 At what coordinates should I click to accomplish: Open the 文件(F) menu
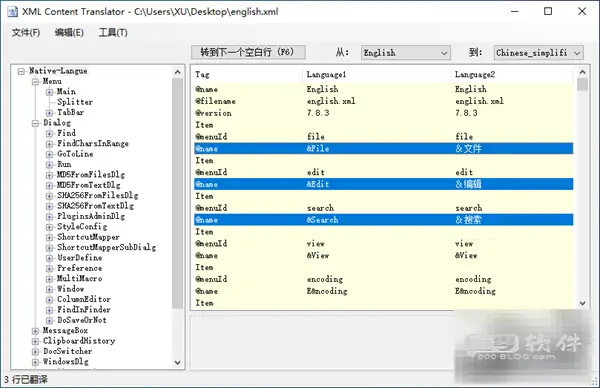coord(26,33)
